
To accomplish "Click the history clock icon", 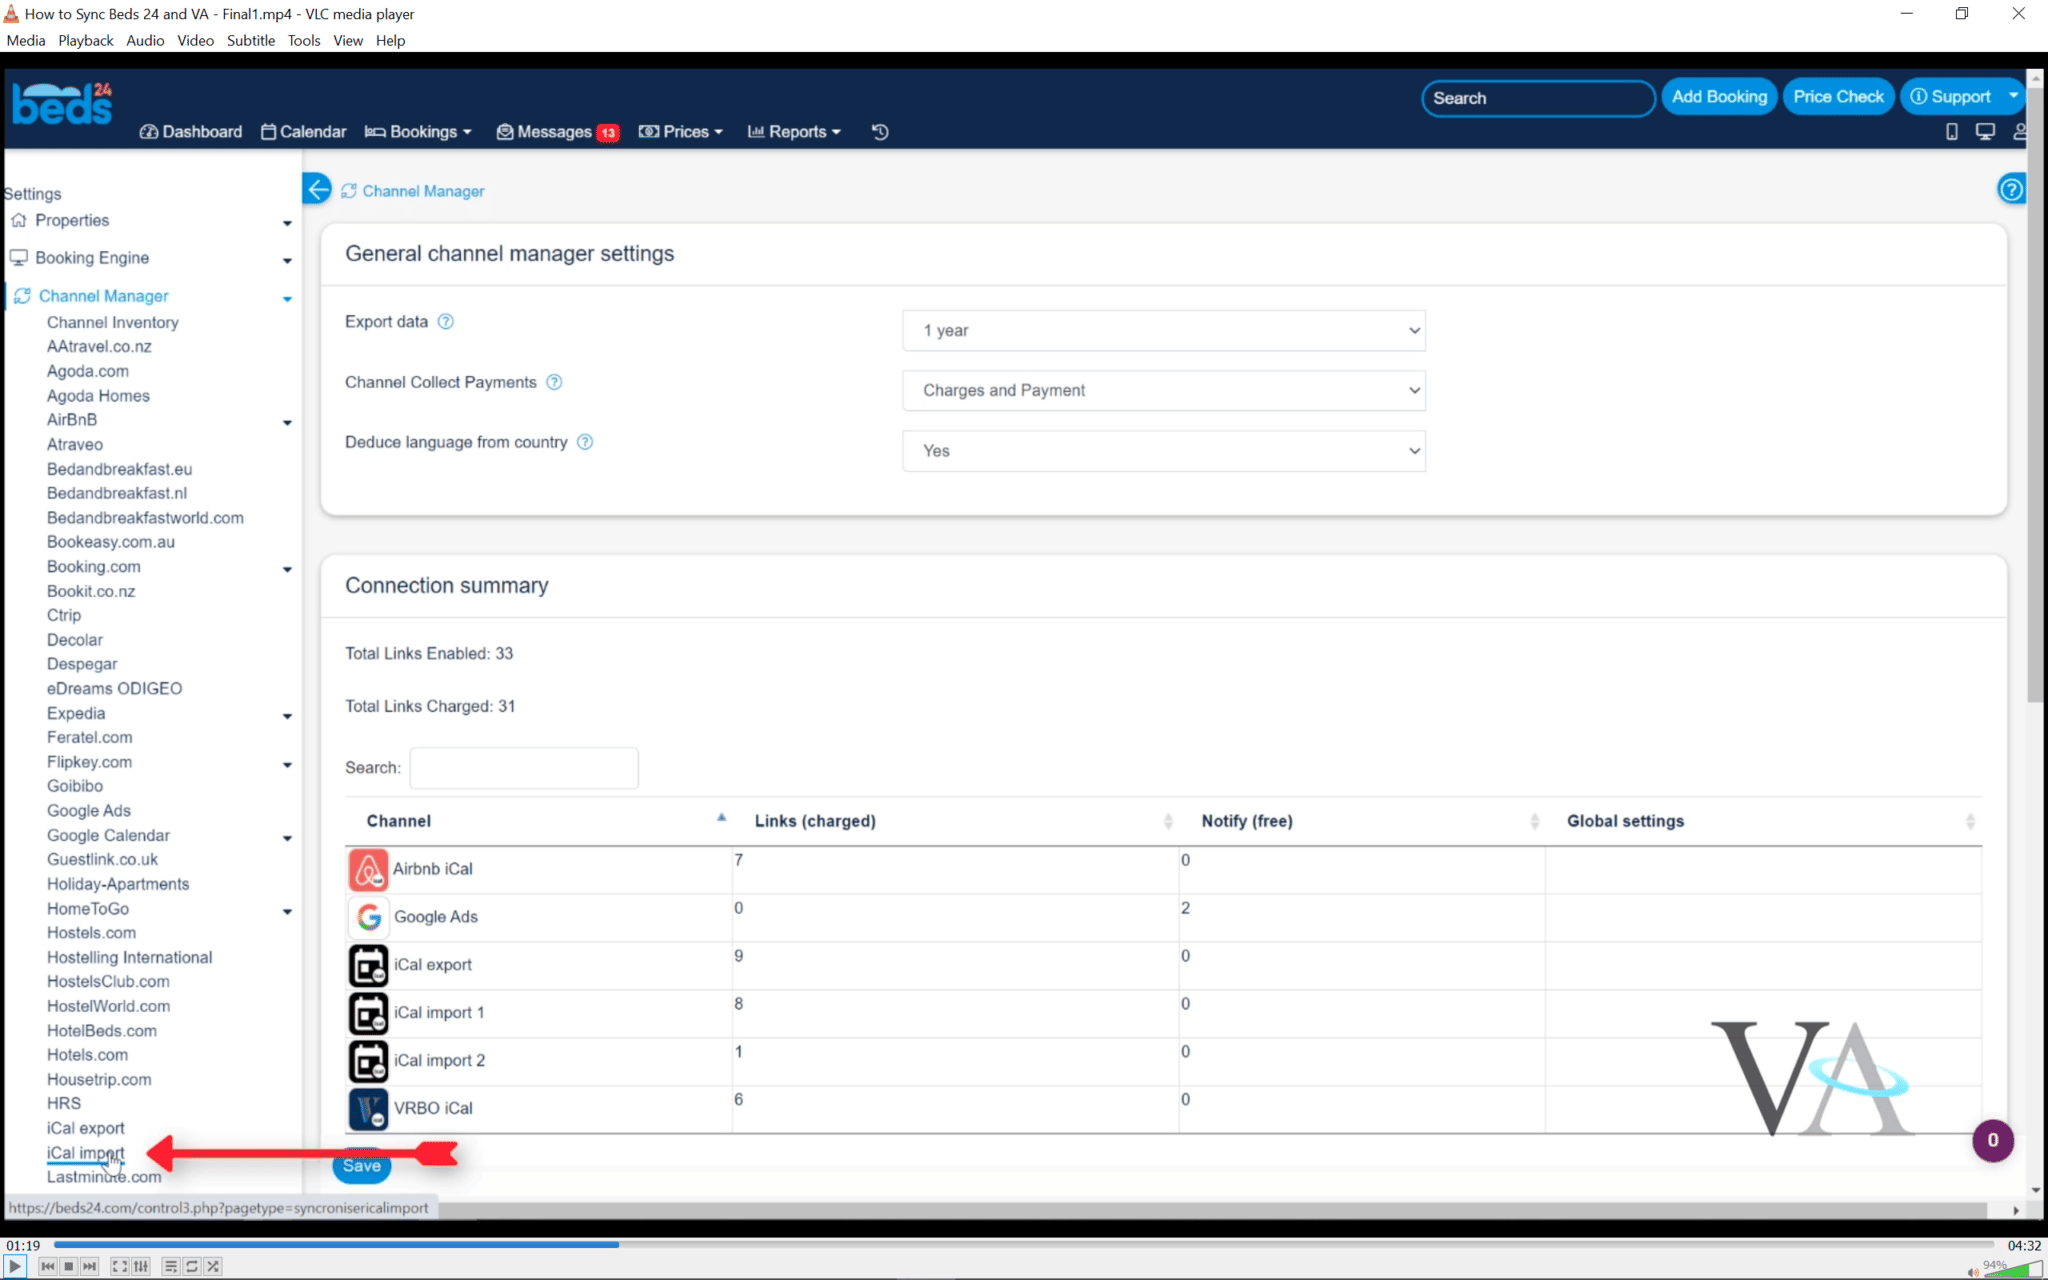I will click(880, 132).
